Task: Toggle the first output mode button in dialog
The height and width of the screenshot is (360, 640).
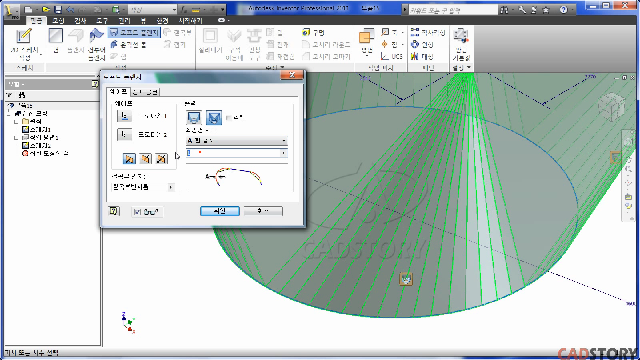Action: coord(194,118)
